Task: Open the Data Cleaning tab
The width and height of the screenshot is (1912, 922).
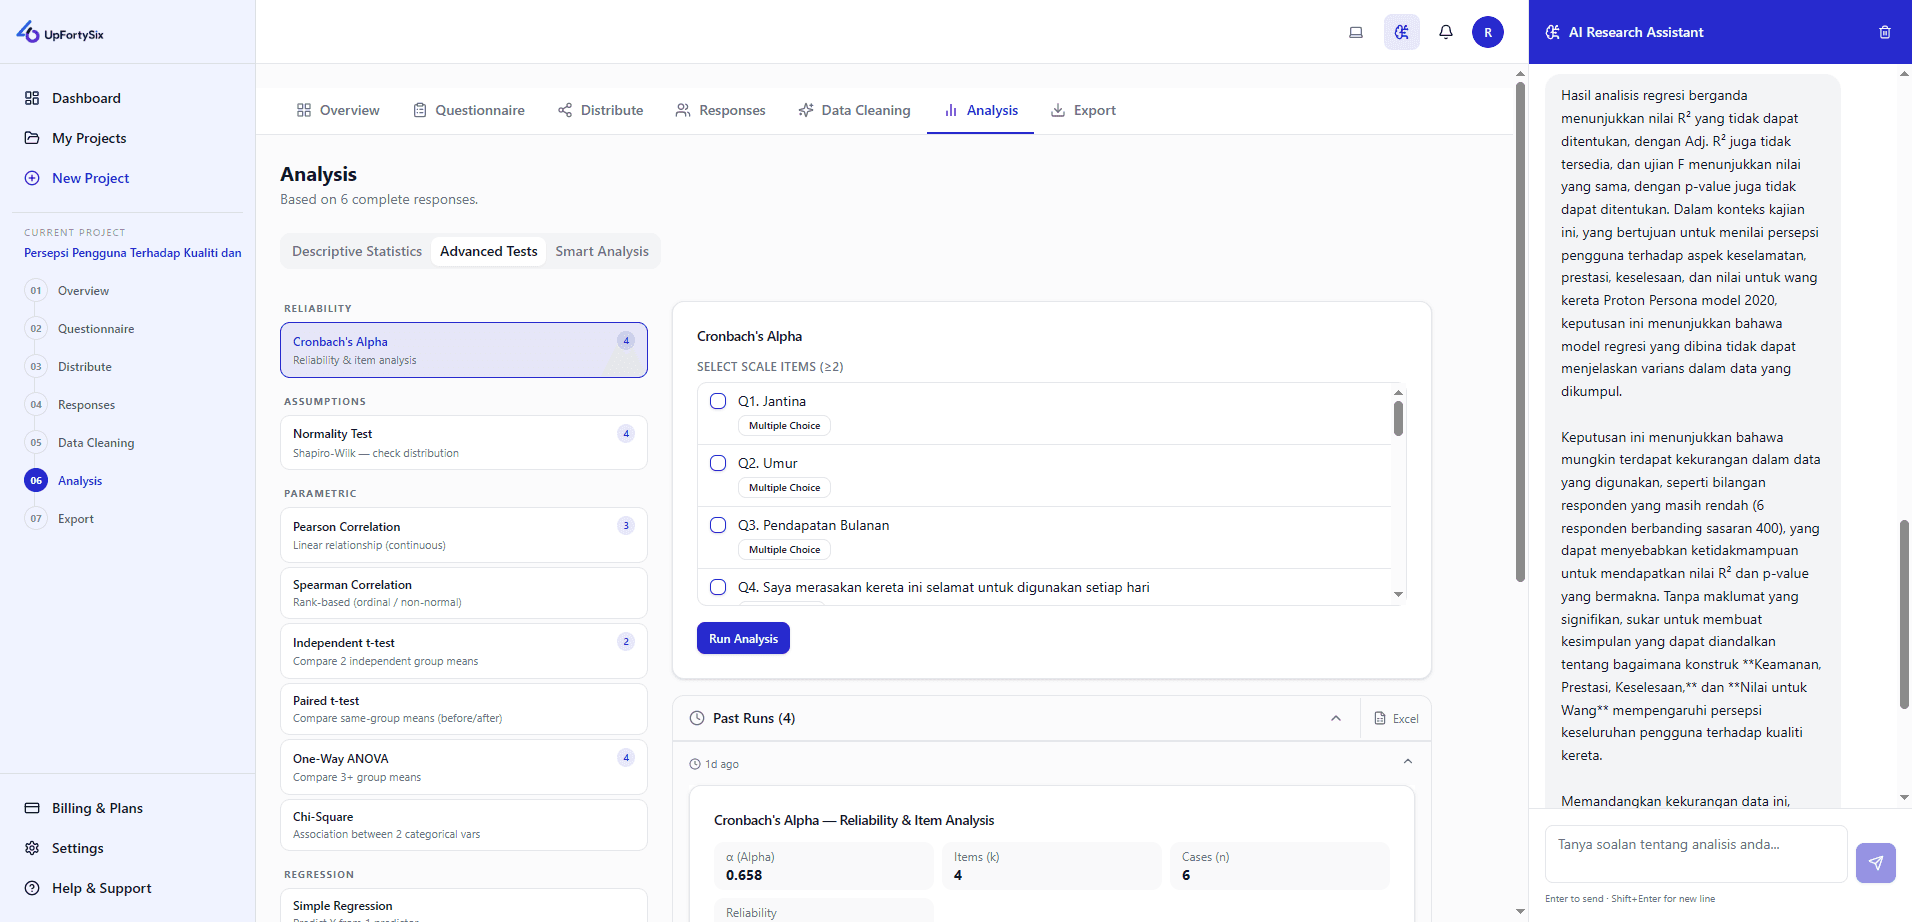Action: pyautogui.click(x=854, y=110)
